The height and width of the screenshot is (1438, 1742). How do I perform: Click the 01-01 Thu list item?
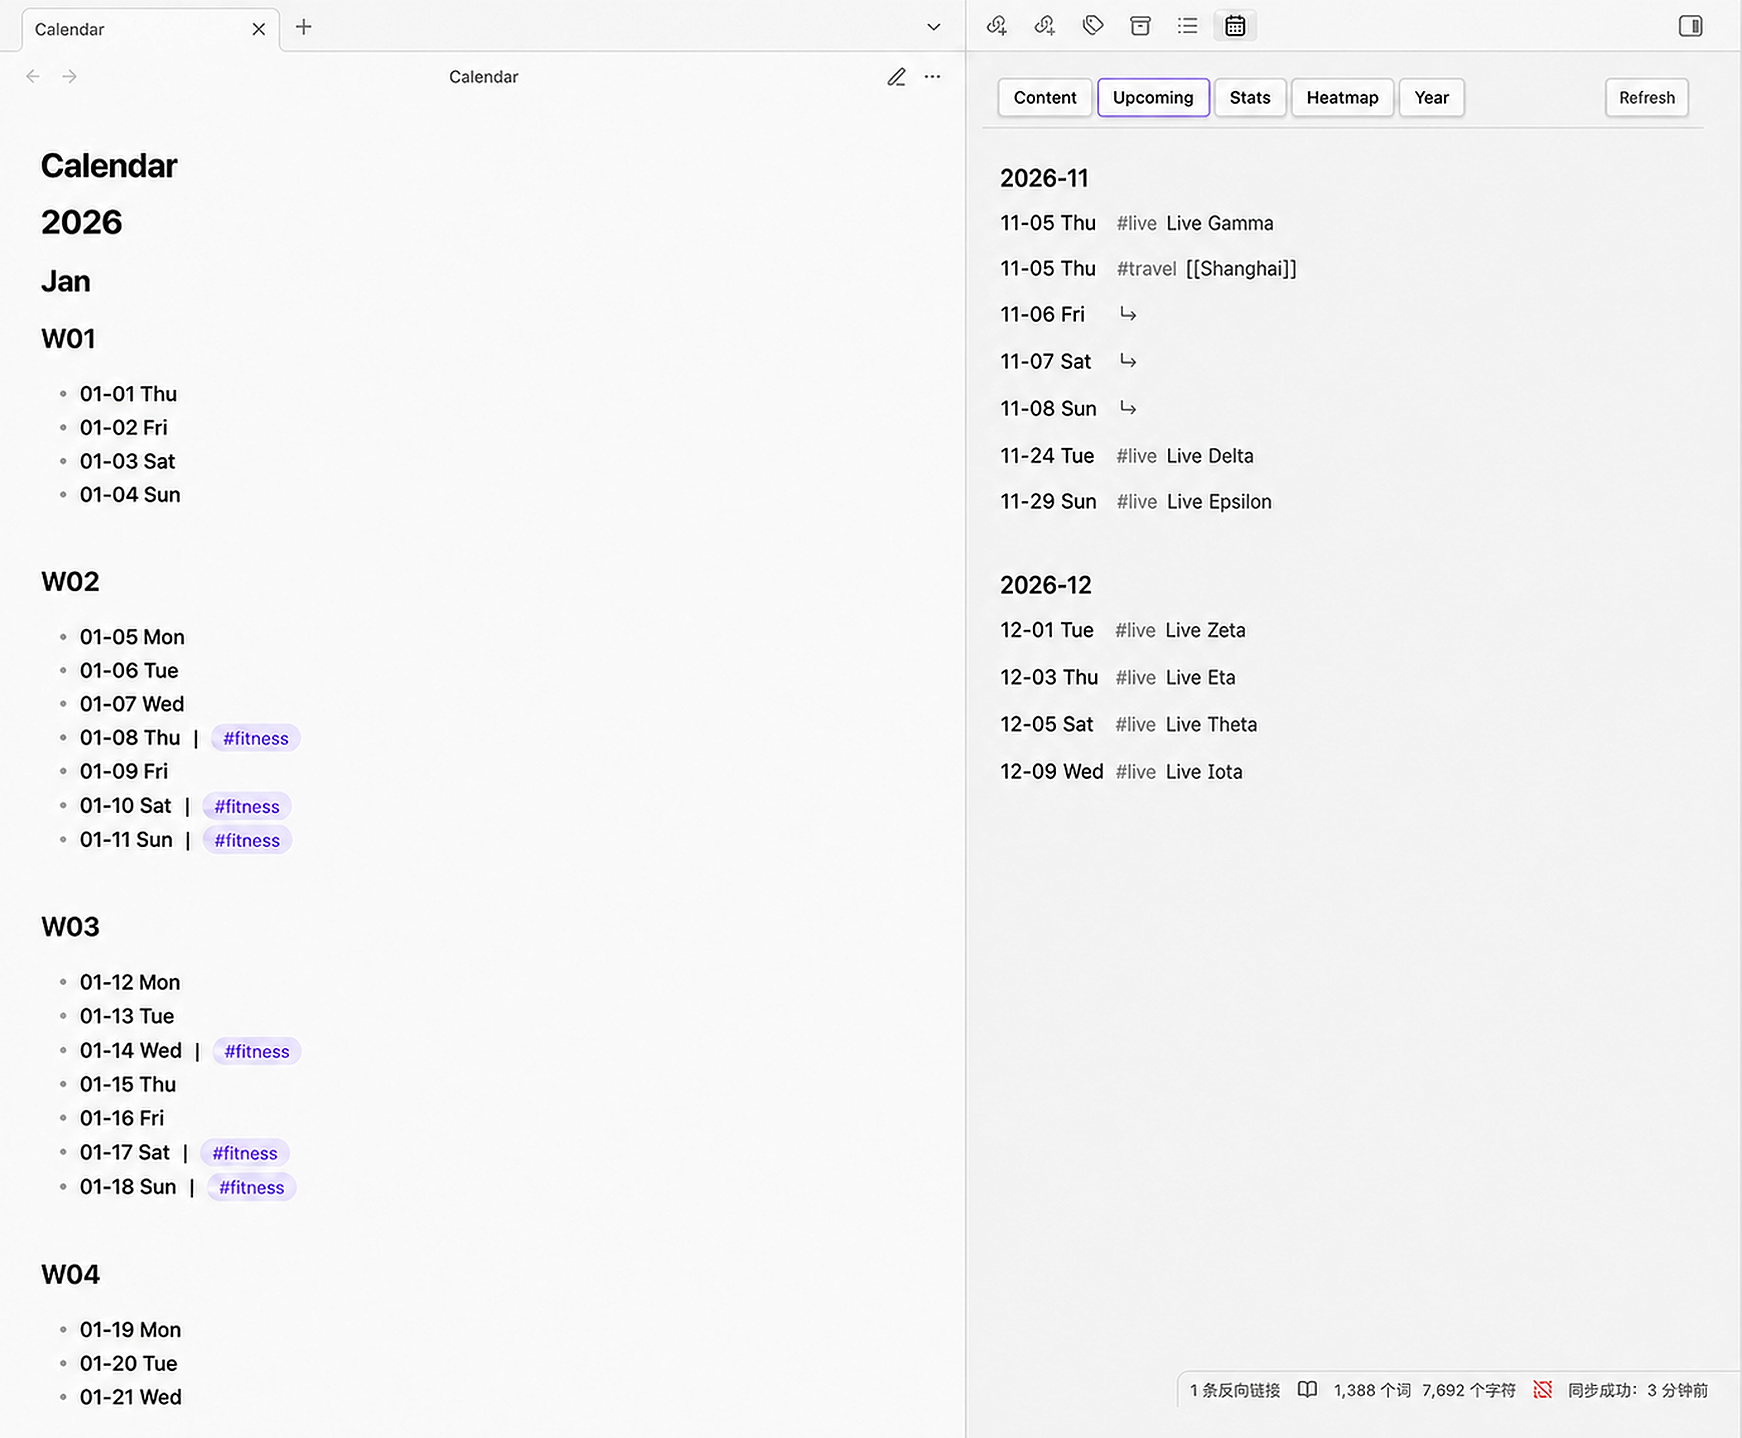tap(128, 394)
